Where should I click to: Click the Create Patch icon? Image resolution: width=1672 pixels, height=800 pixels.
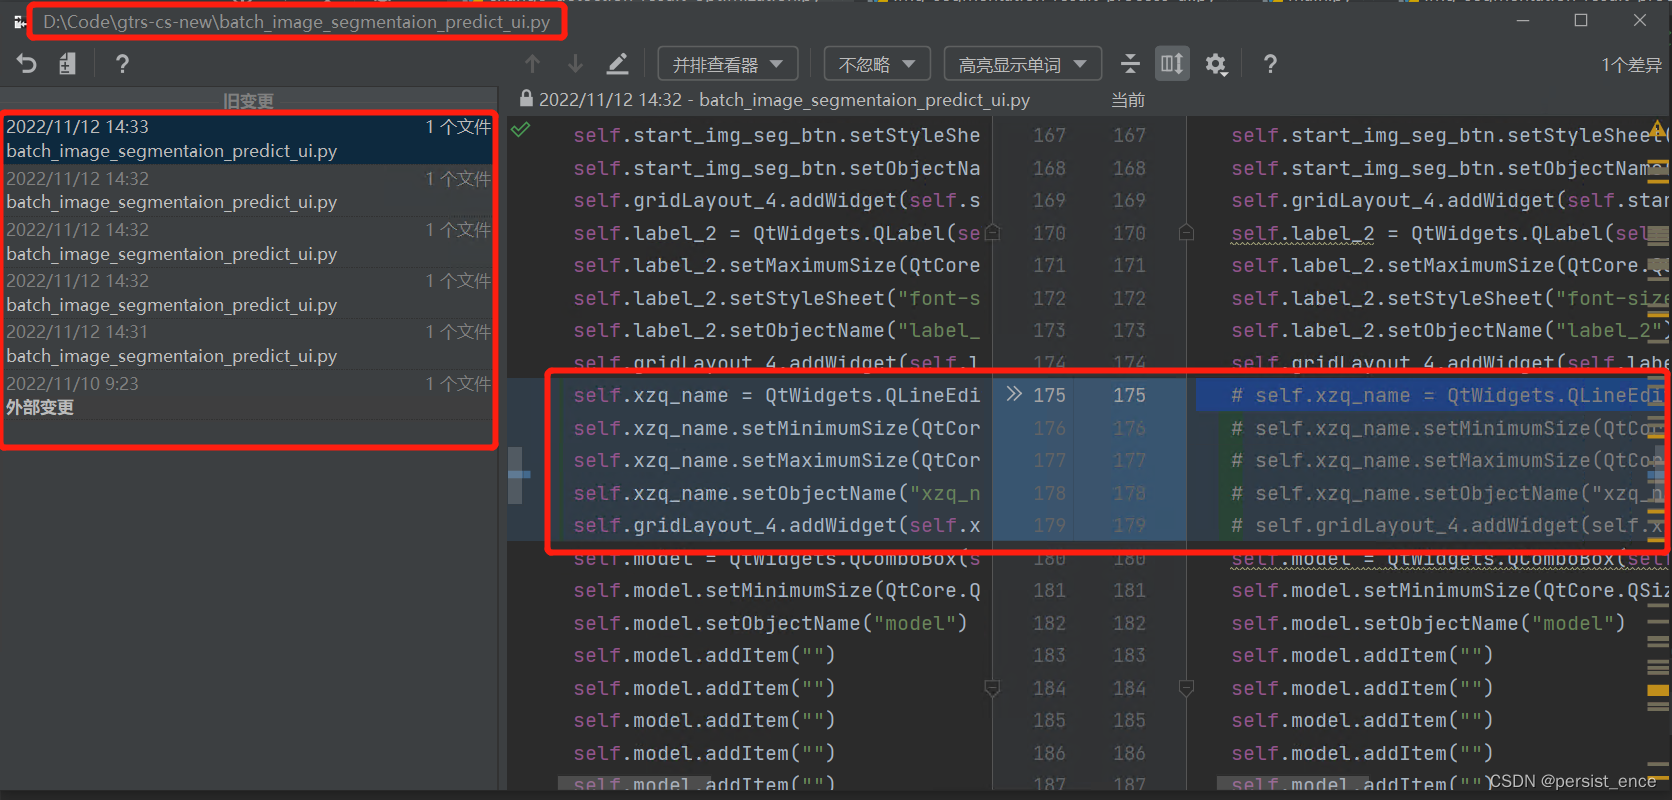coord(67,64)
